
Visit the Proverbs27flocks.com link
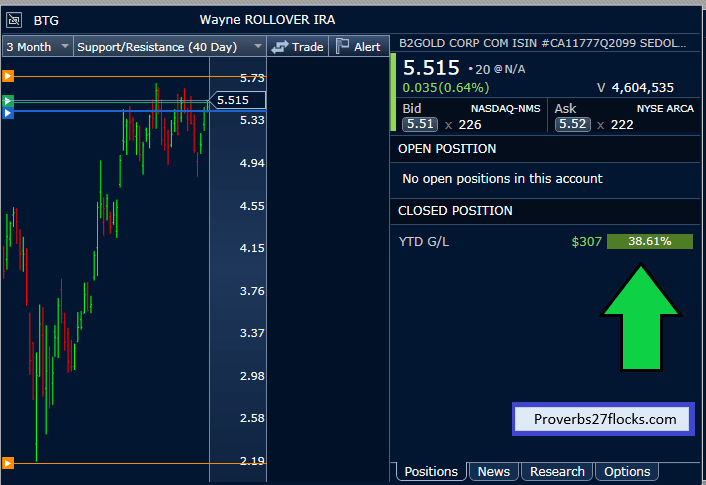point(603,419)
